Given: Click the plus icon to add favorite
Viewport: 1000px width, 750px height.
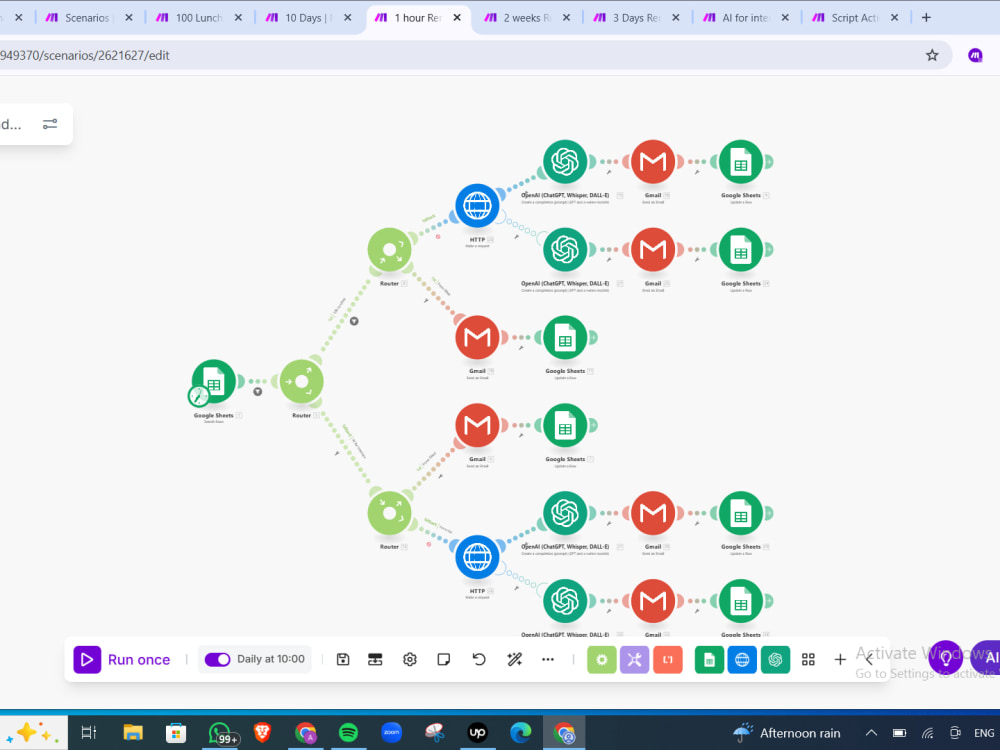Looking at the screenshot, I should click(840, 659).
